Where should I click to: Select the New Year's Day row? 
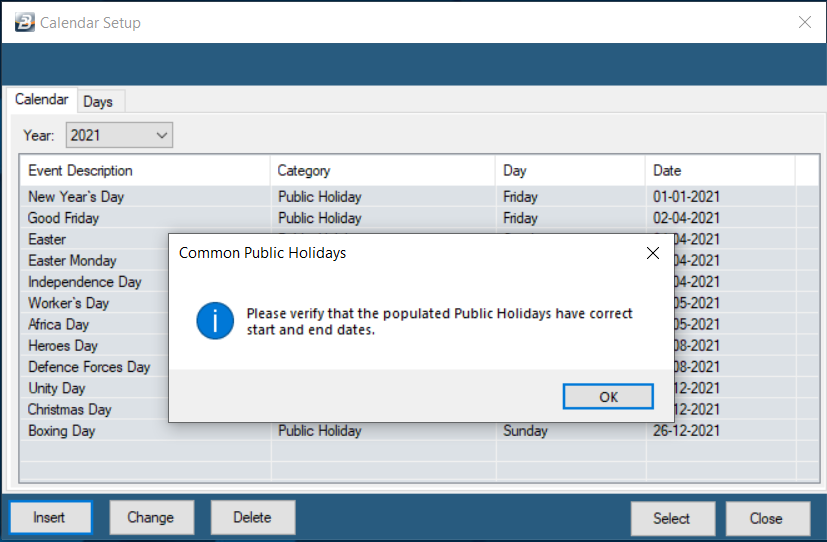(419, 197)
